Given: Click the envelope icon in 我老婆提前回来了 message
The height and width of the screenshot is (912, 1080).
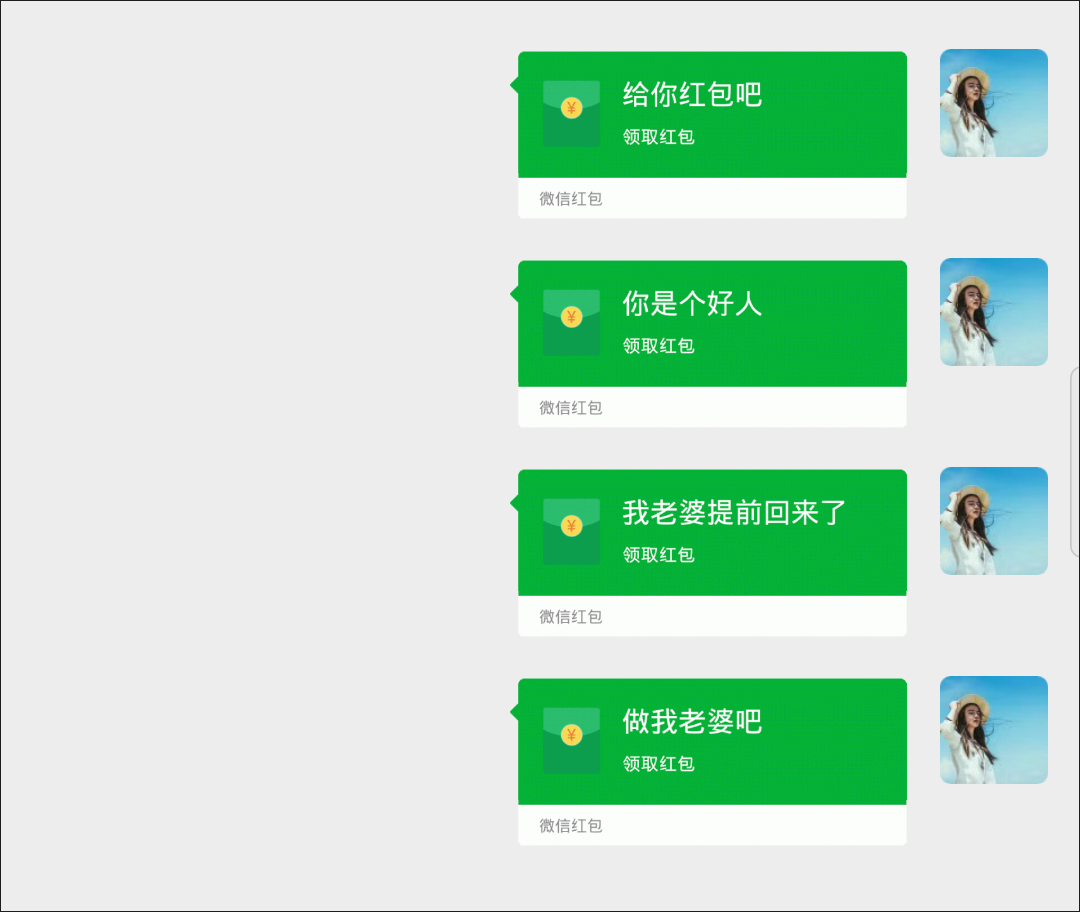Looking at the screenshot, I should click(571, 532).
